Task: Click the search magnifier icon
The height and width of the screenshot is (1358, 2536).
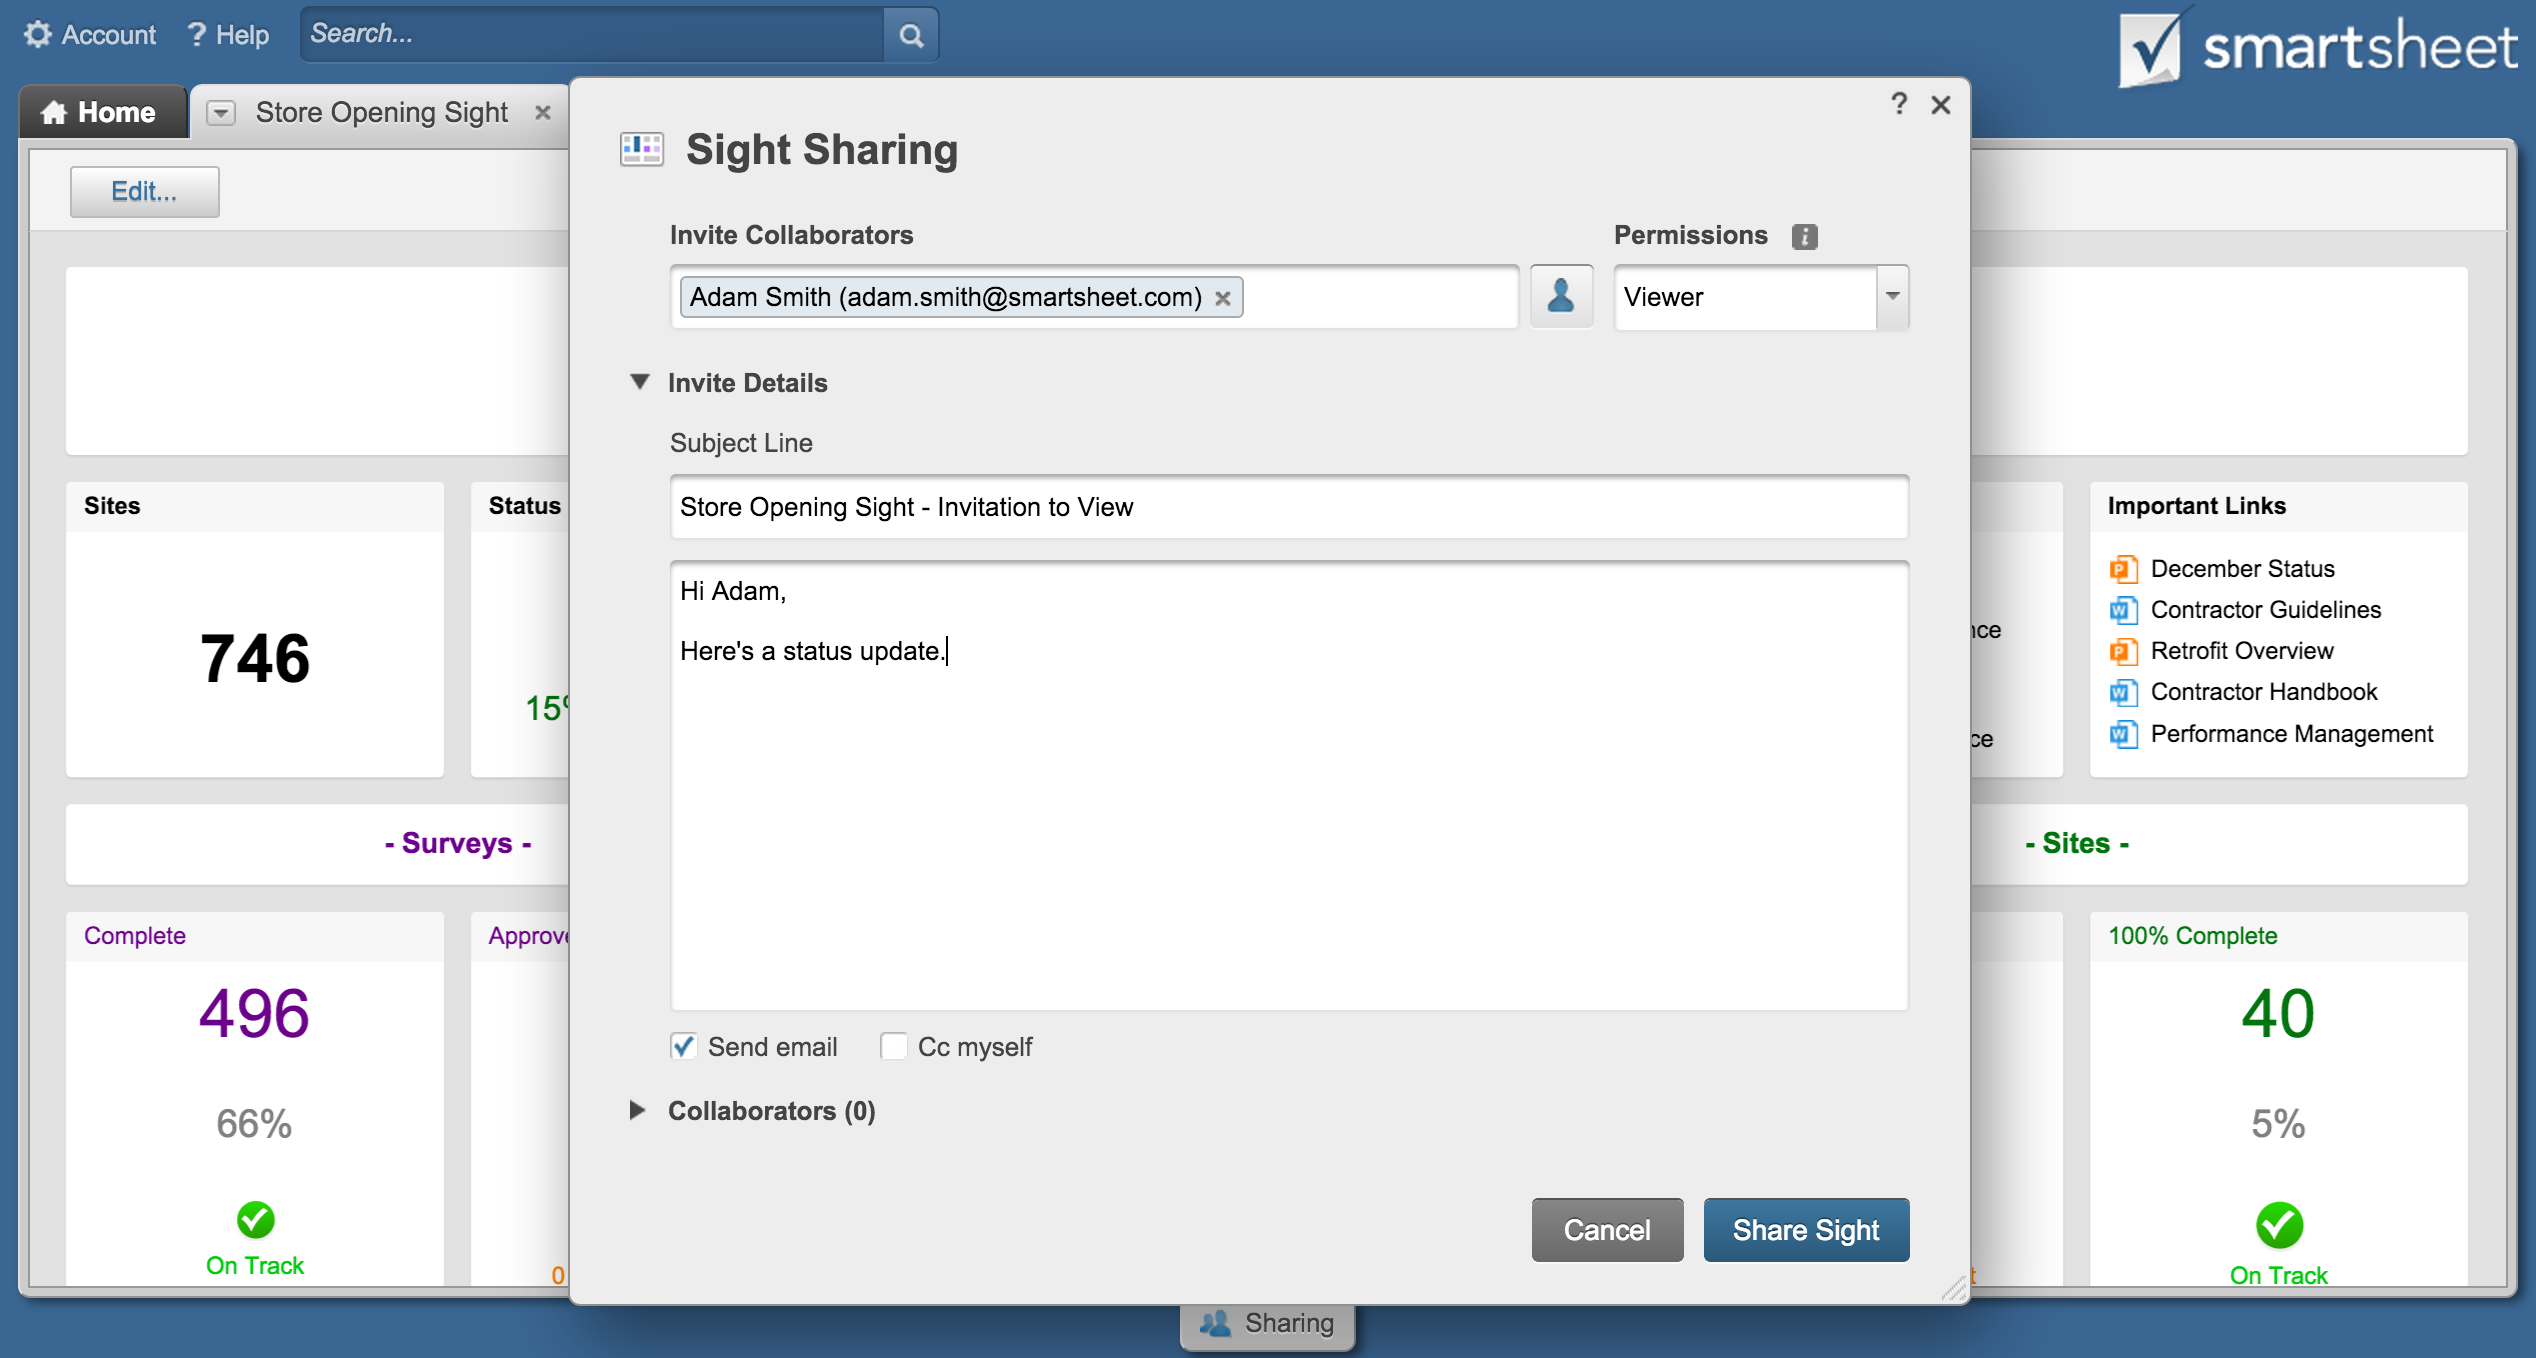Action: coord(910,36)
